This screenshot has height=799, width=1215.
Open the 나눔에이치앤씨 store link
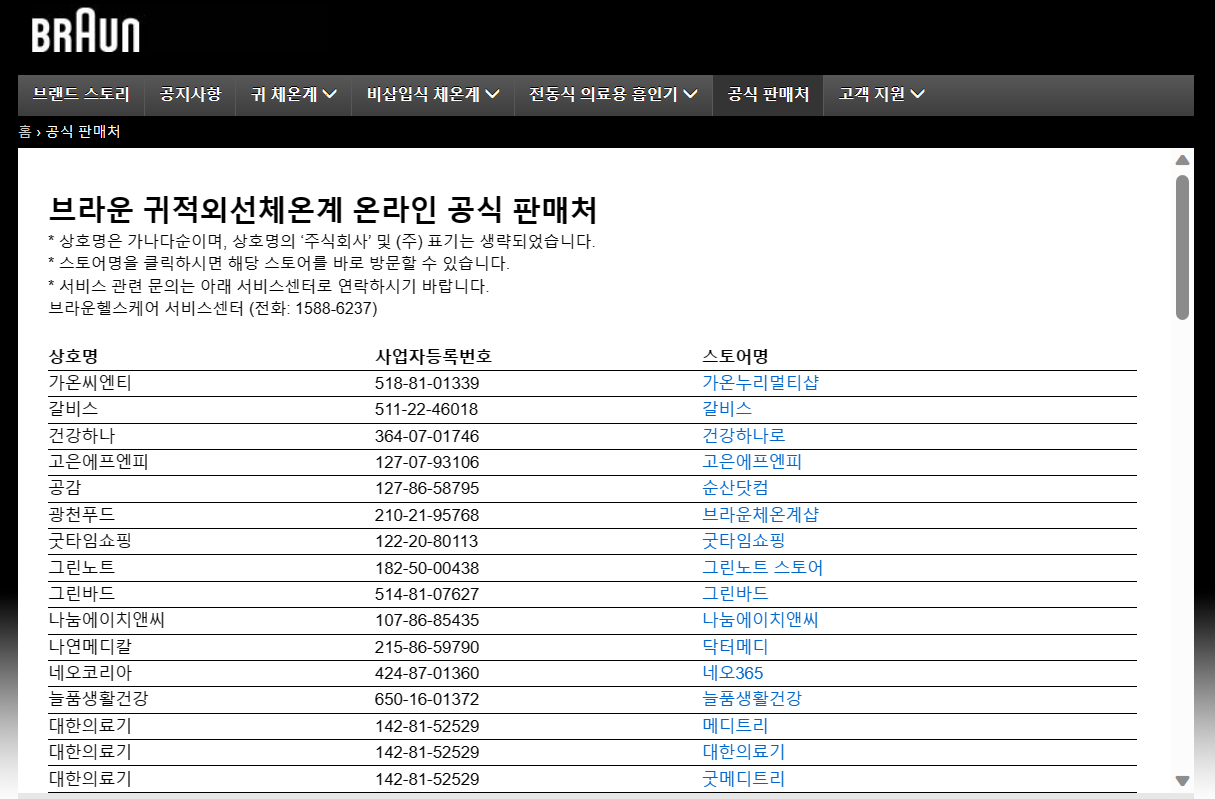(760, 620)
